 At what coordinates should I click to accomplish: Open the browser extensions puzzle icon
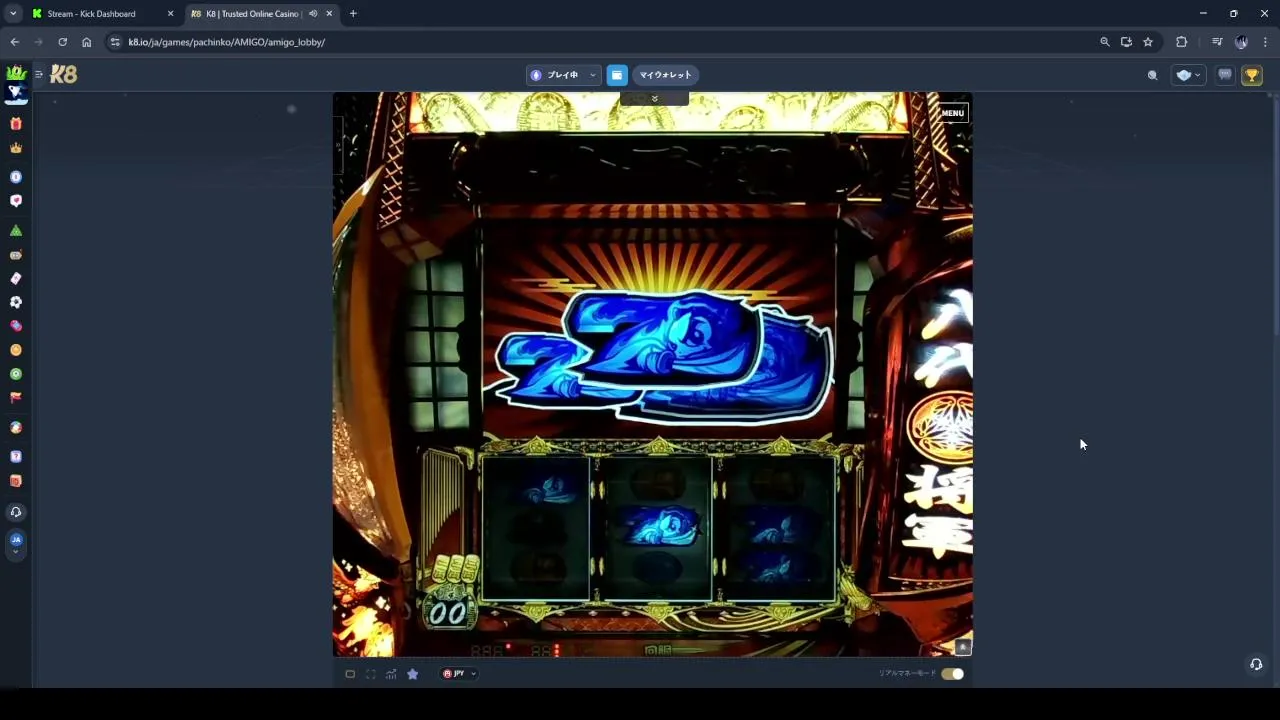point(1181,42)
